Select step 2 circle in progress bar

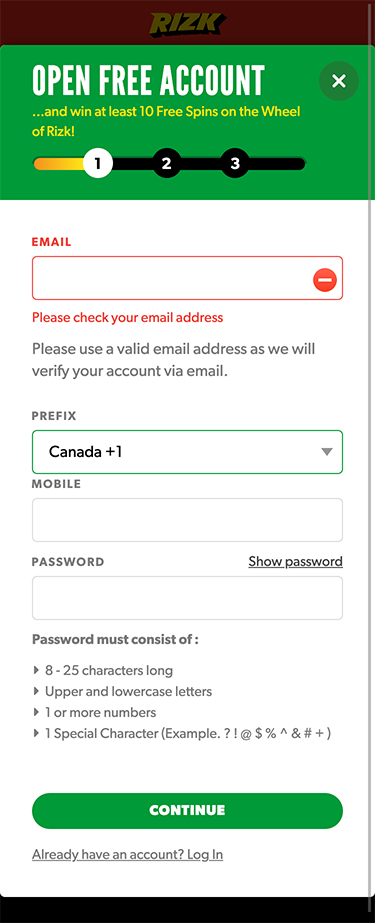[x=167, y=164]
